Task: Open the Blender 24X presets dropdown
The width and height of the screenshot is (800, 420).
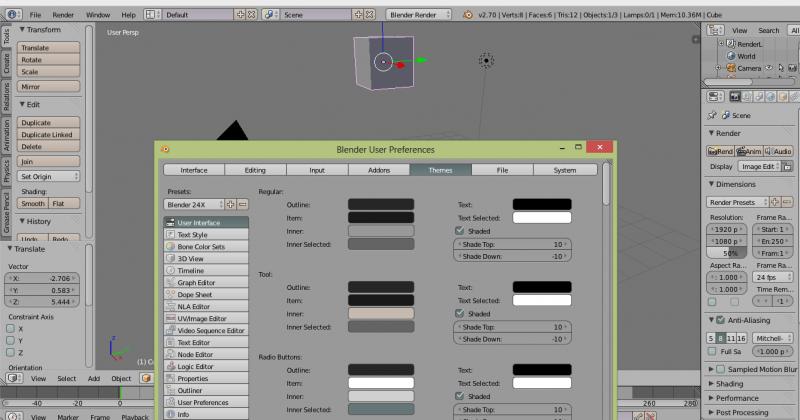Action: pos(194,204)
